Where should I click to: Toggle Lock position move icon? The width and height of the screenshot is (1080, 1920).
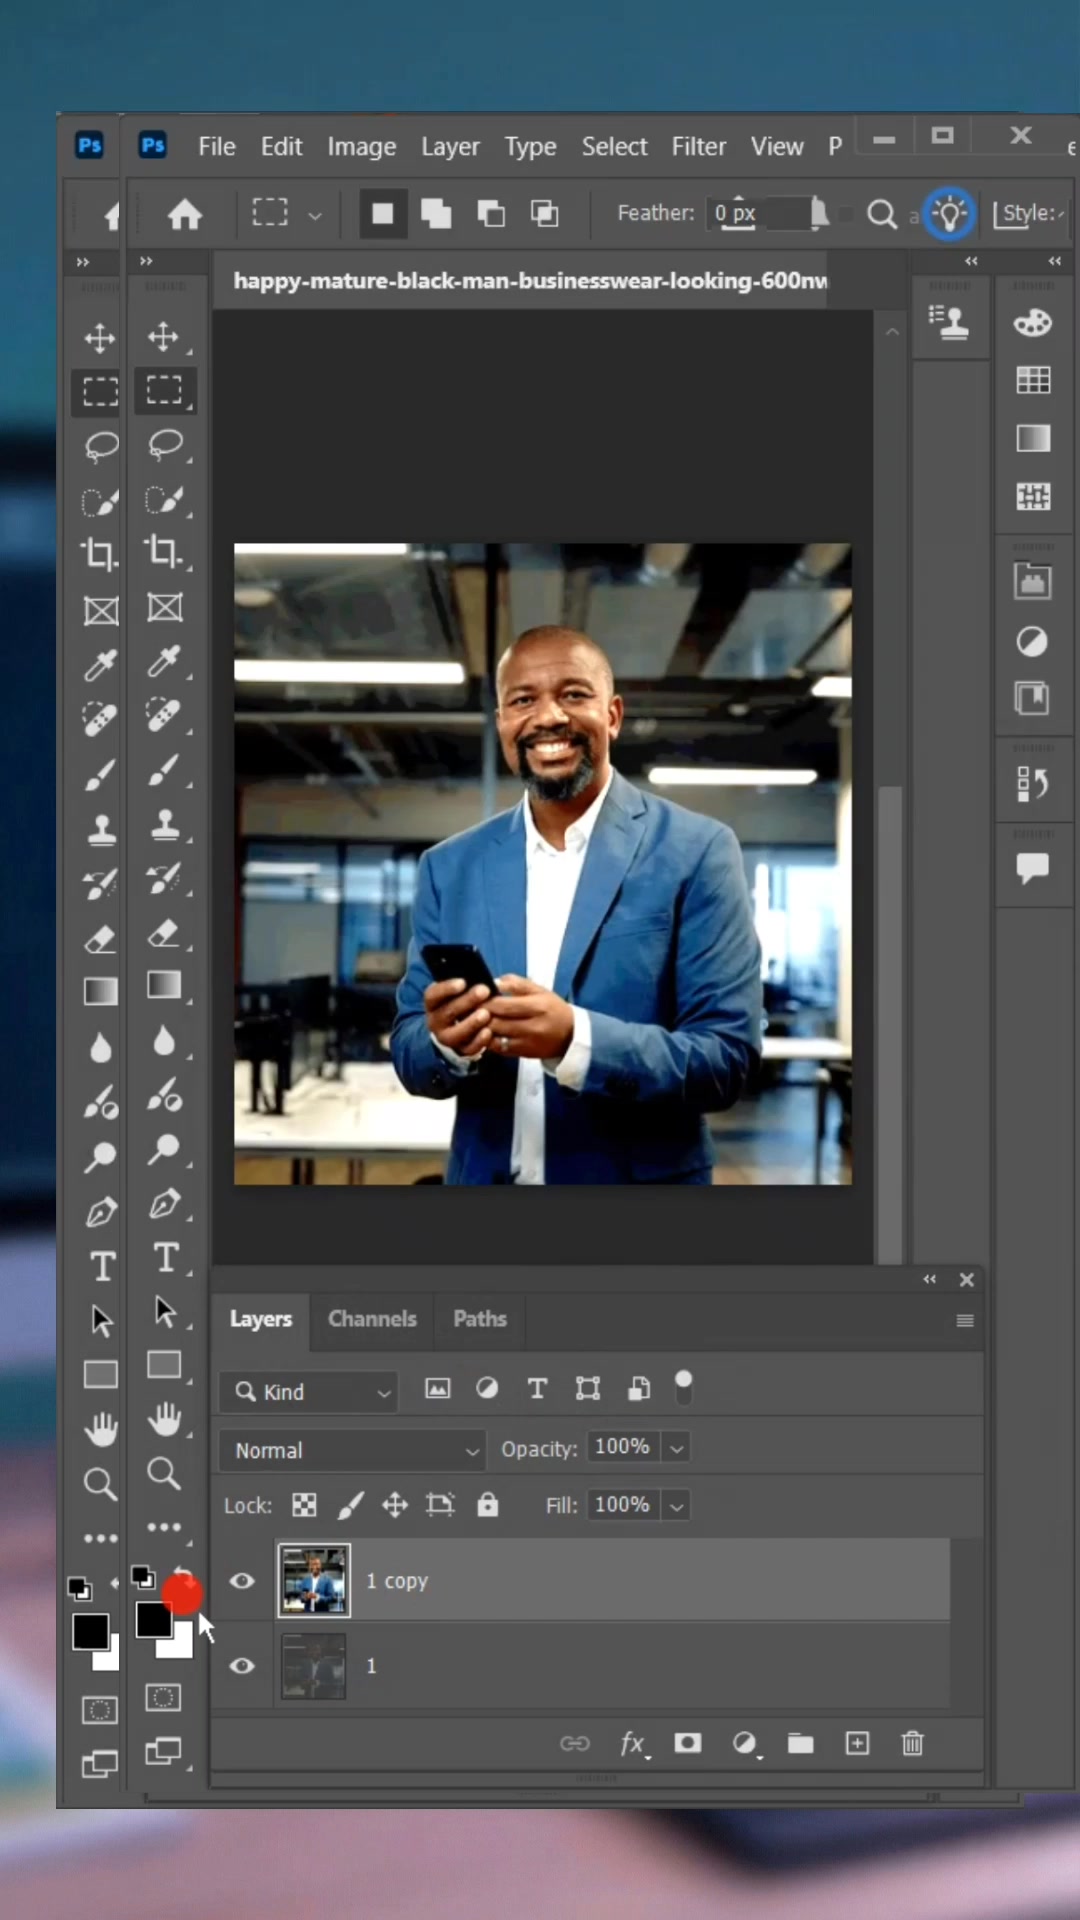pos(395,1505)
